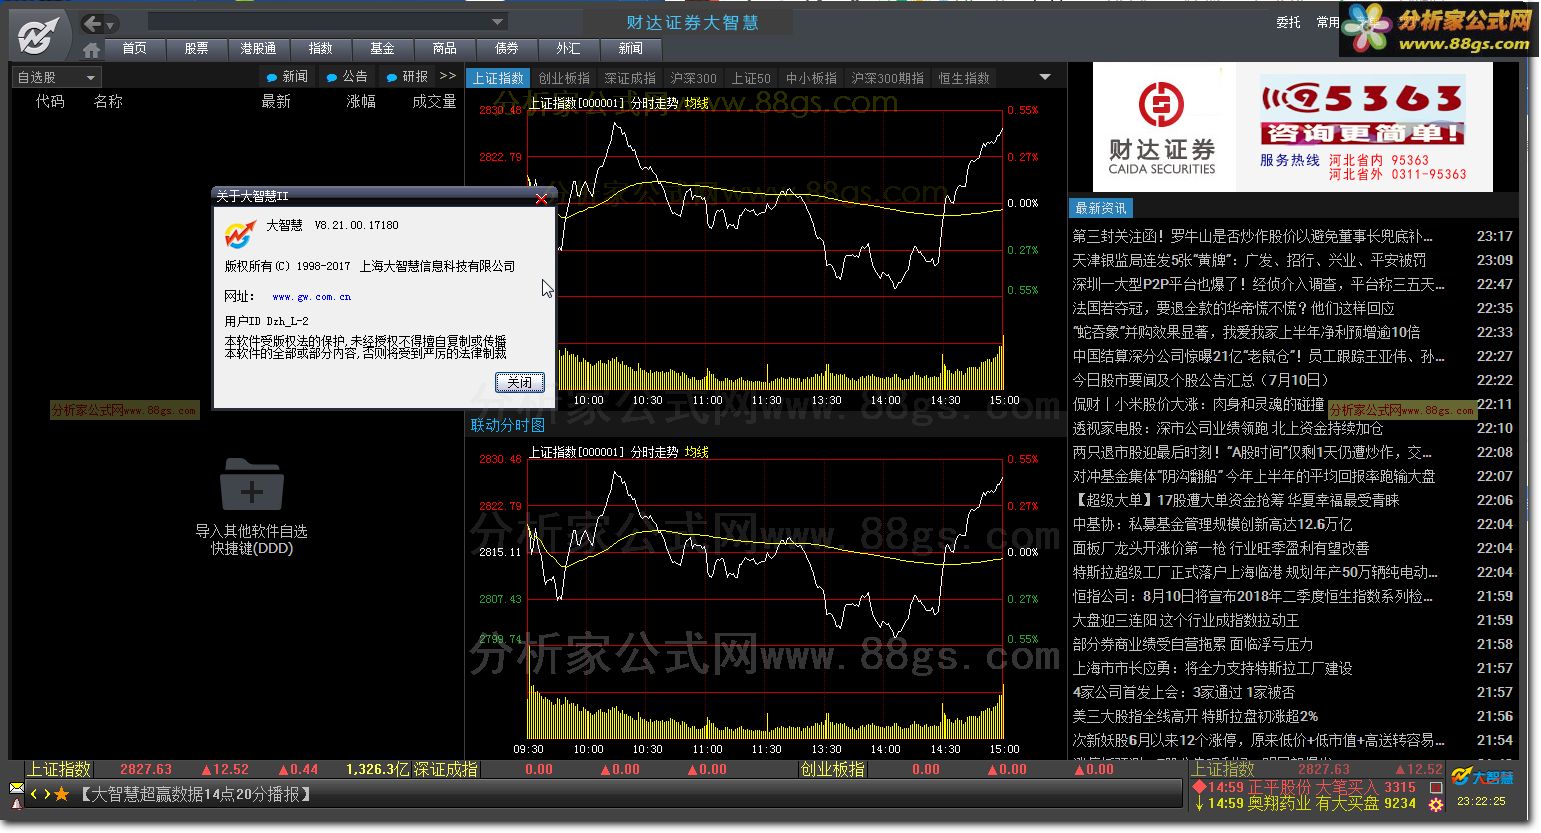Image resolution: width=1541 pixels, height=833 pixels.
Task: Sort by the 涨幅 column header
Action: 361,101
